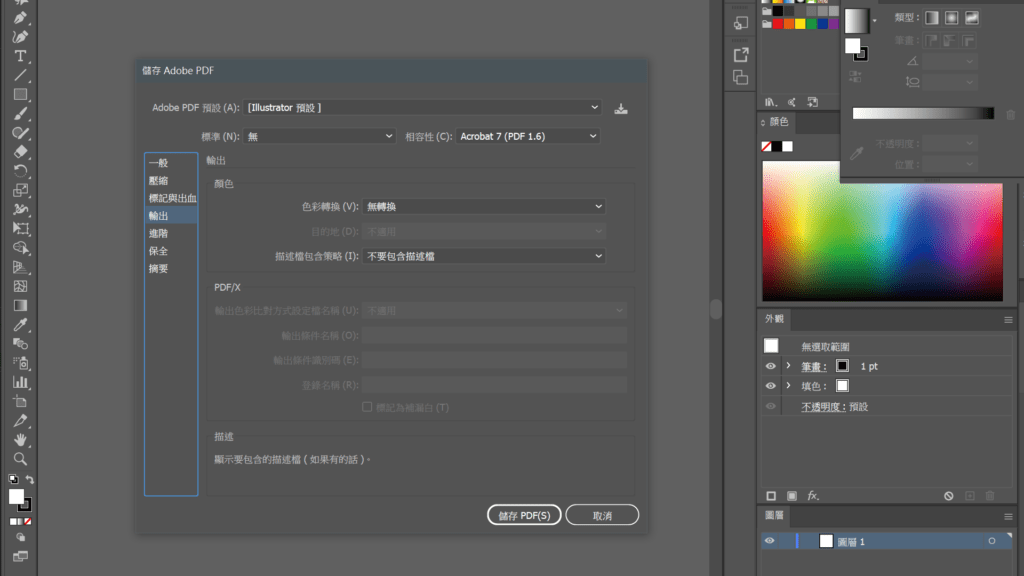Click the clear appearance icon
1024x576 pixels.
pos(948,495)
